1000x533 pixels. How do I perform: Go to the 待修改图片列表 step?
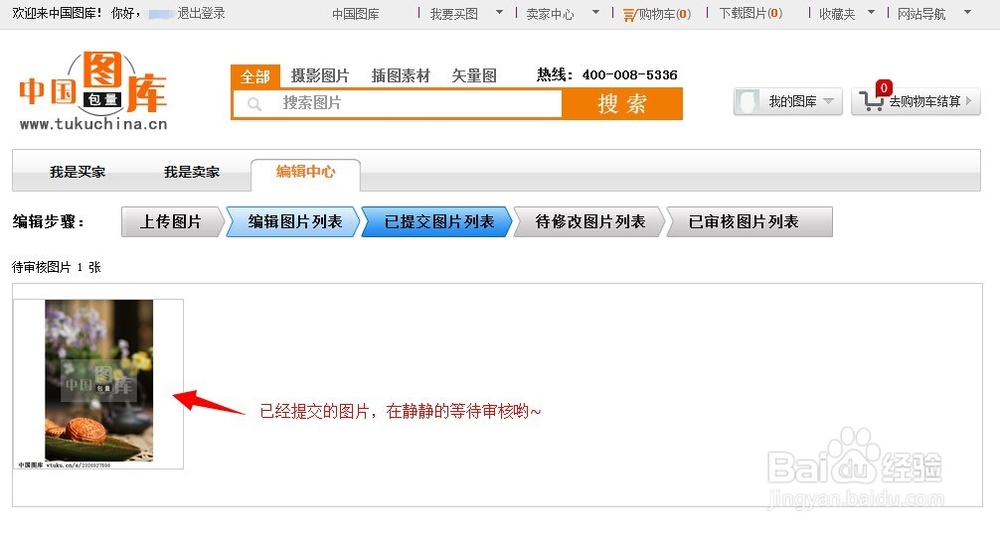[x=590, y=221]
